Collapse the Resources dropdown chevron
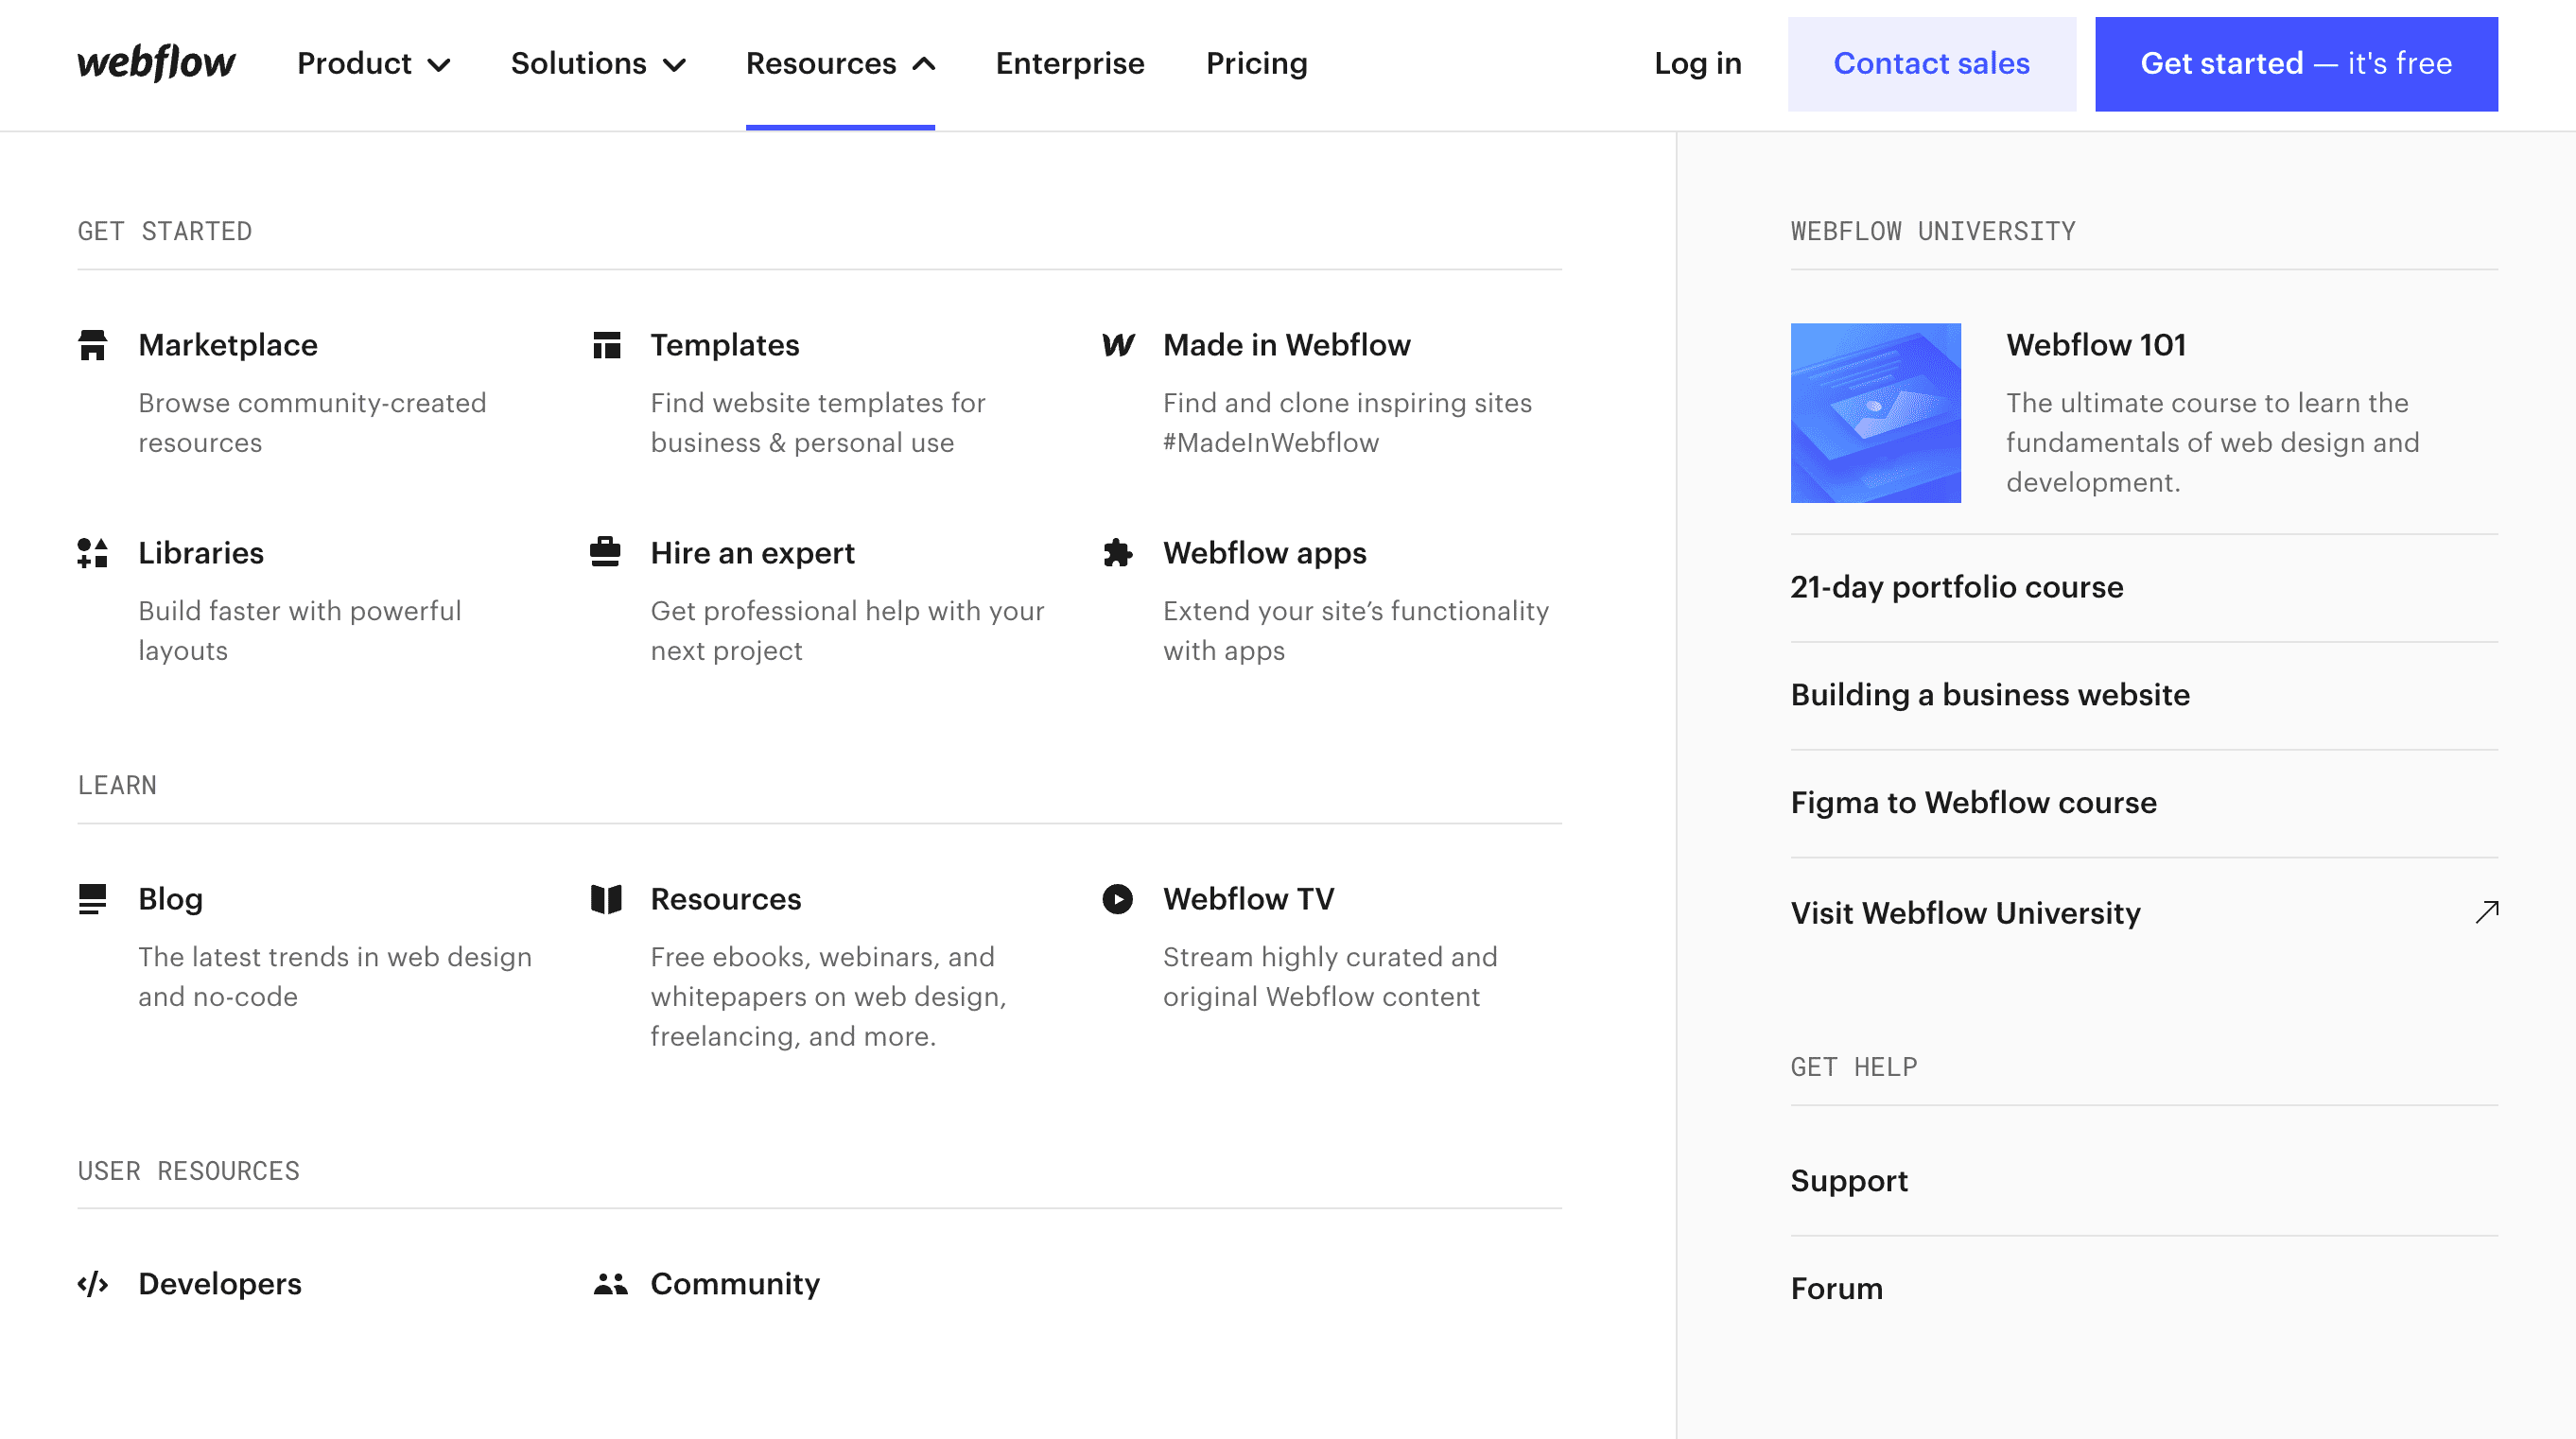 [924, 64]
